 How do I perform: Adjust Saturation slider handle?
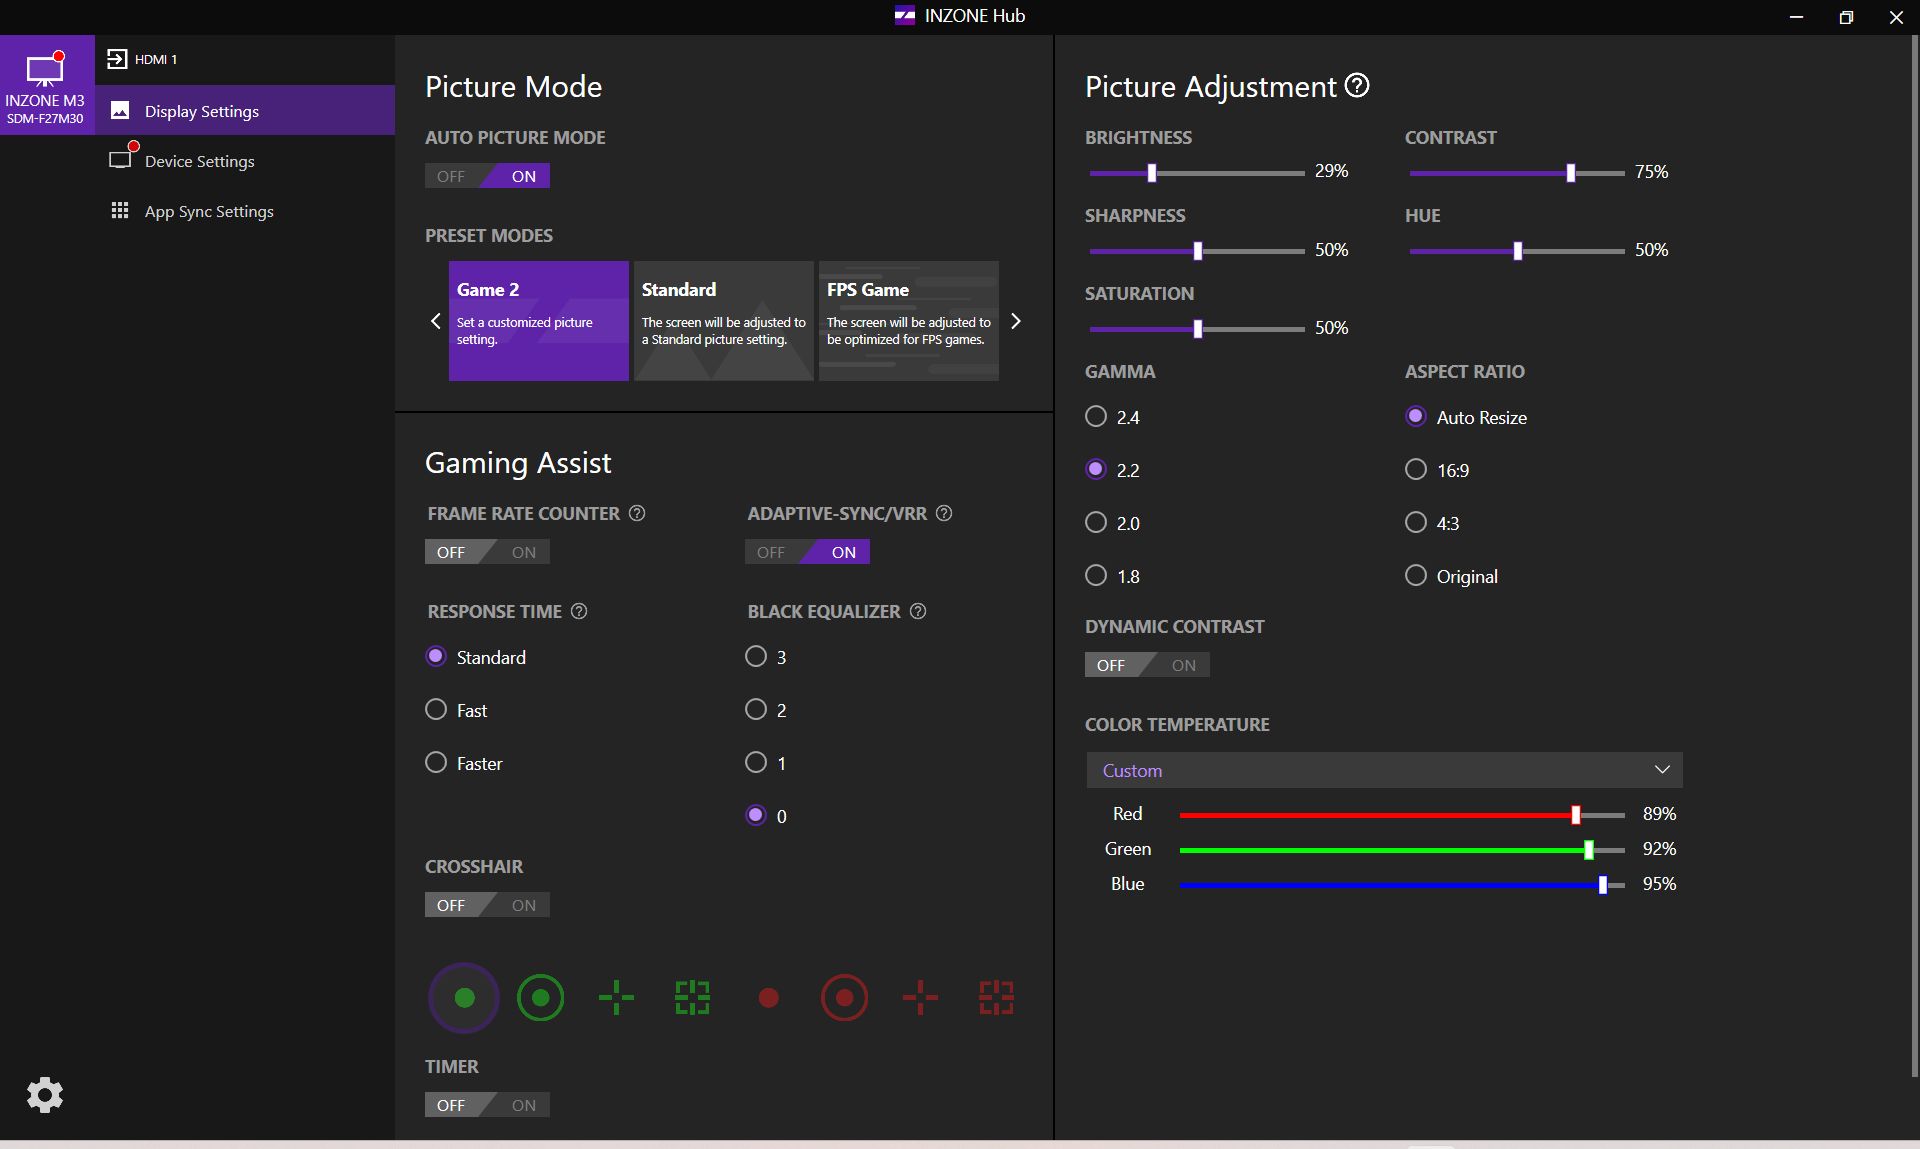[1198, 329]
